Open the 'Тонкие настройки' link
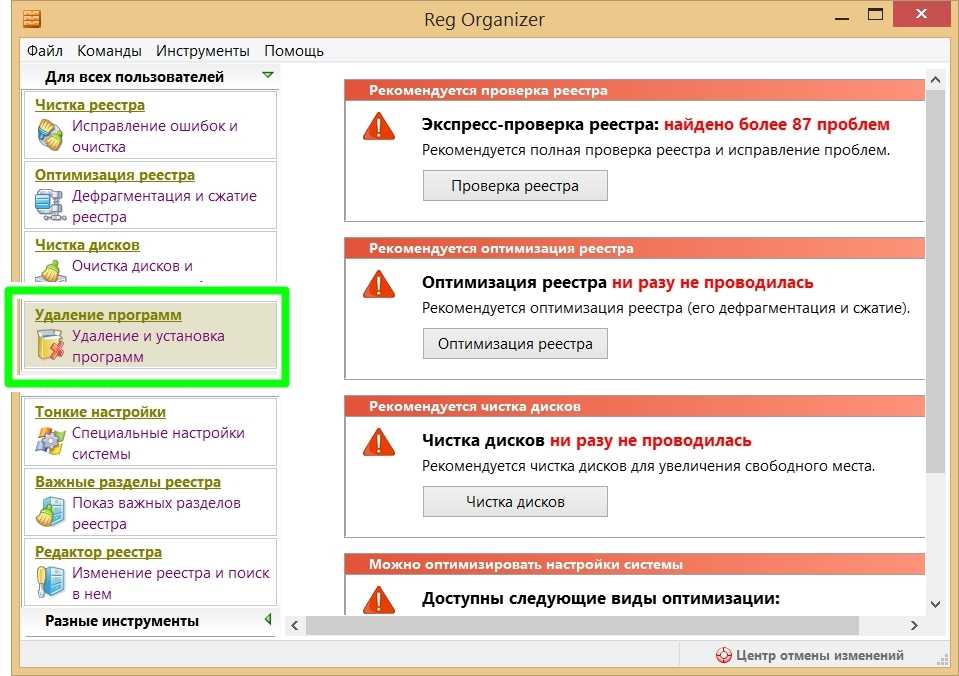This screenshot has width=959, height=676. pos(100,412)
